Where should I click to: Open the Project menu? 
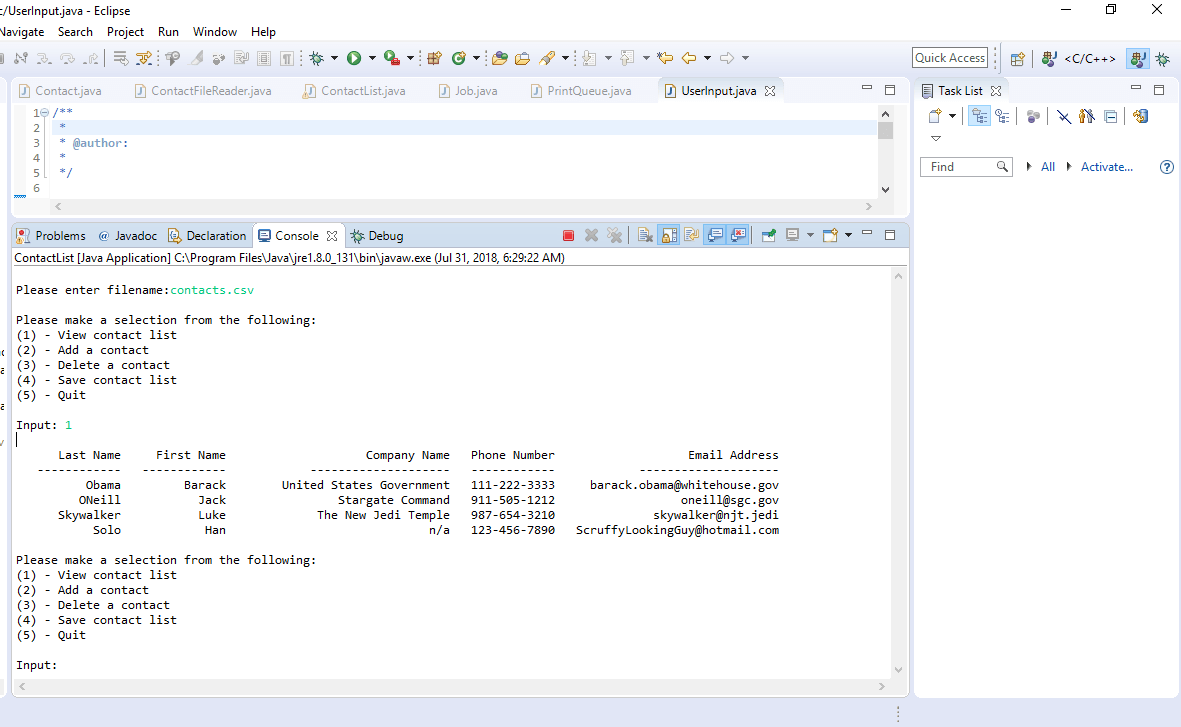[x=125, y=32]
